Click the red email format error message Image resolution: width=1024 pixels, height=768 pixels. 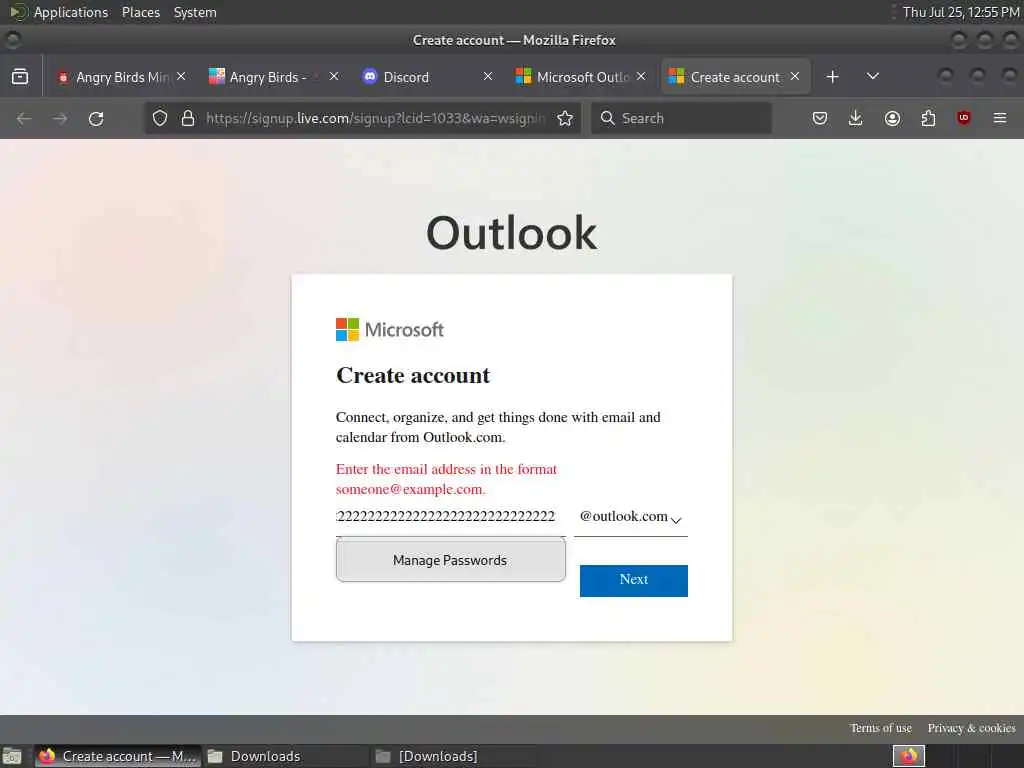446,479
